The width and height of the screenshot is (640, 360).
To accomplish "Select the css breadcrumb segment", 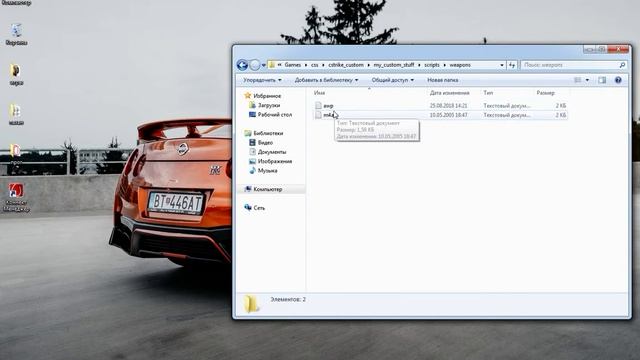I will tap(314, 65).
